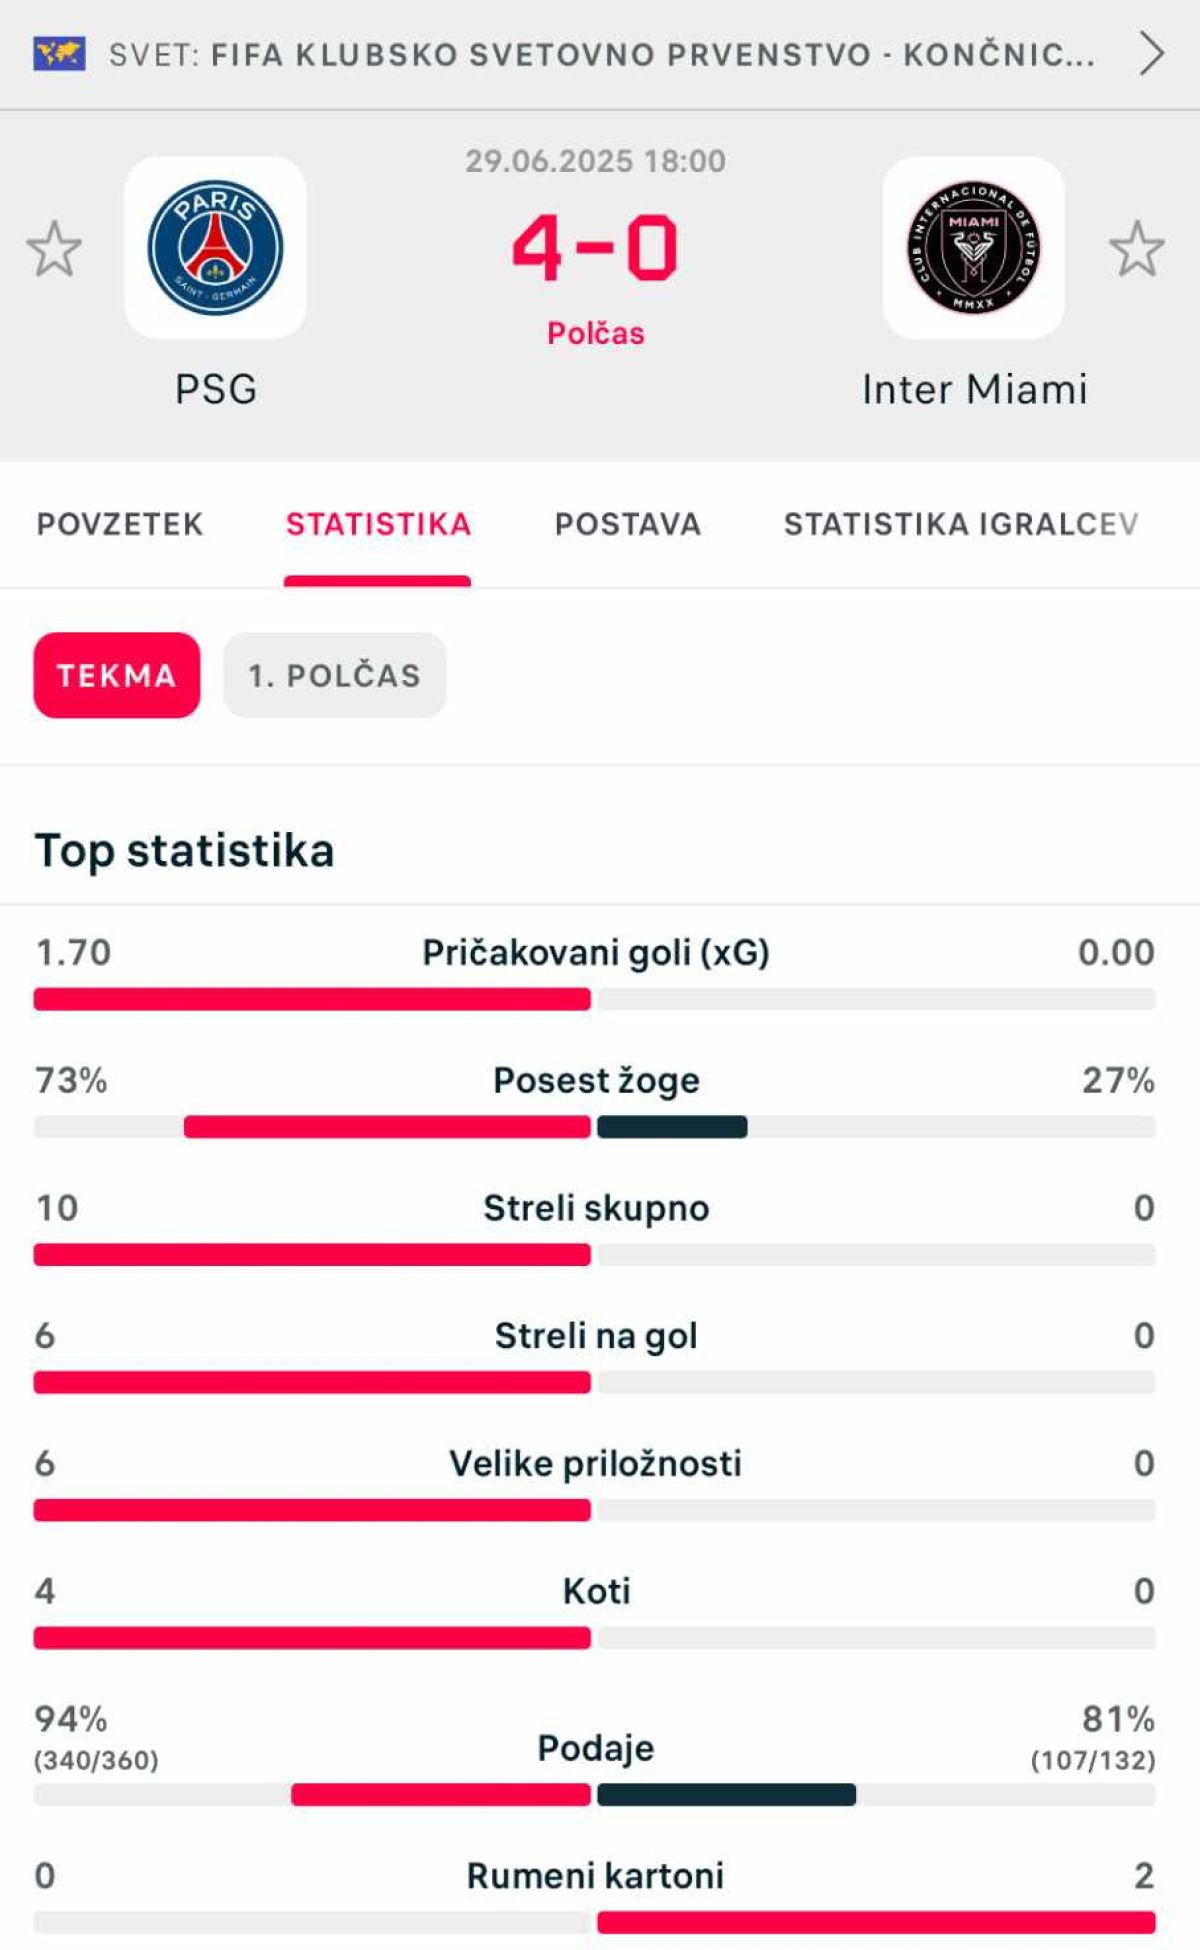Tap the world flag competition icon

pyautogui.click(x=59, y=54)
